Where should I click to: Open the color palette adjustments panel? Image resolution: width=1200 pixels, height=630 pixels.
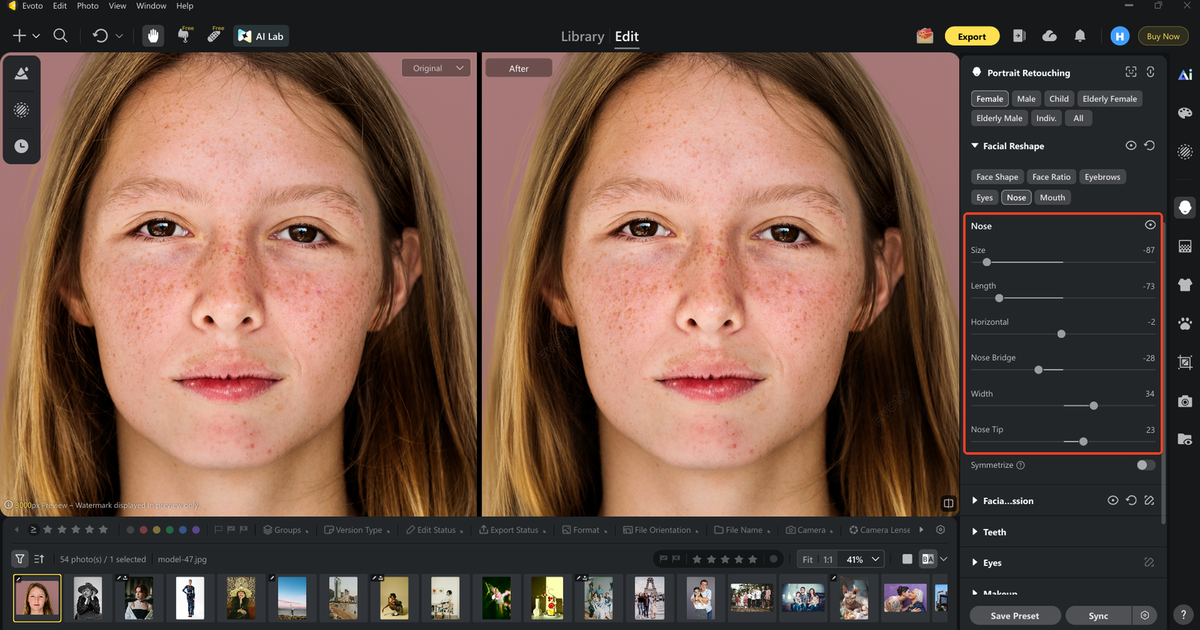click(1185, 113)
